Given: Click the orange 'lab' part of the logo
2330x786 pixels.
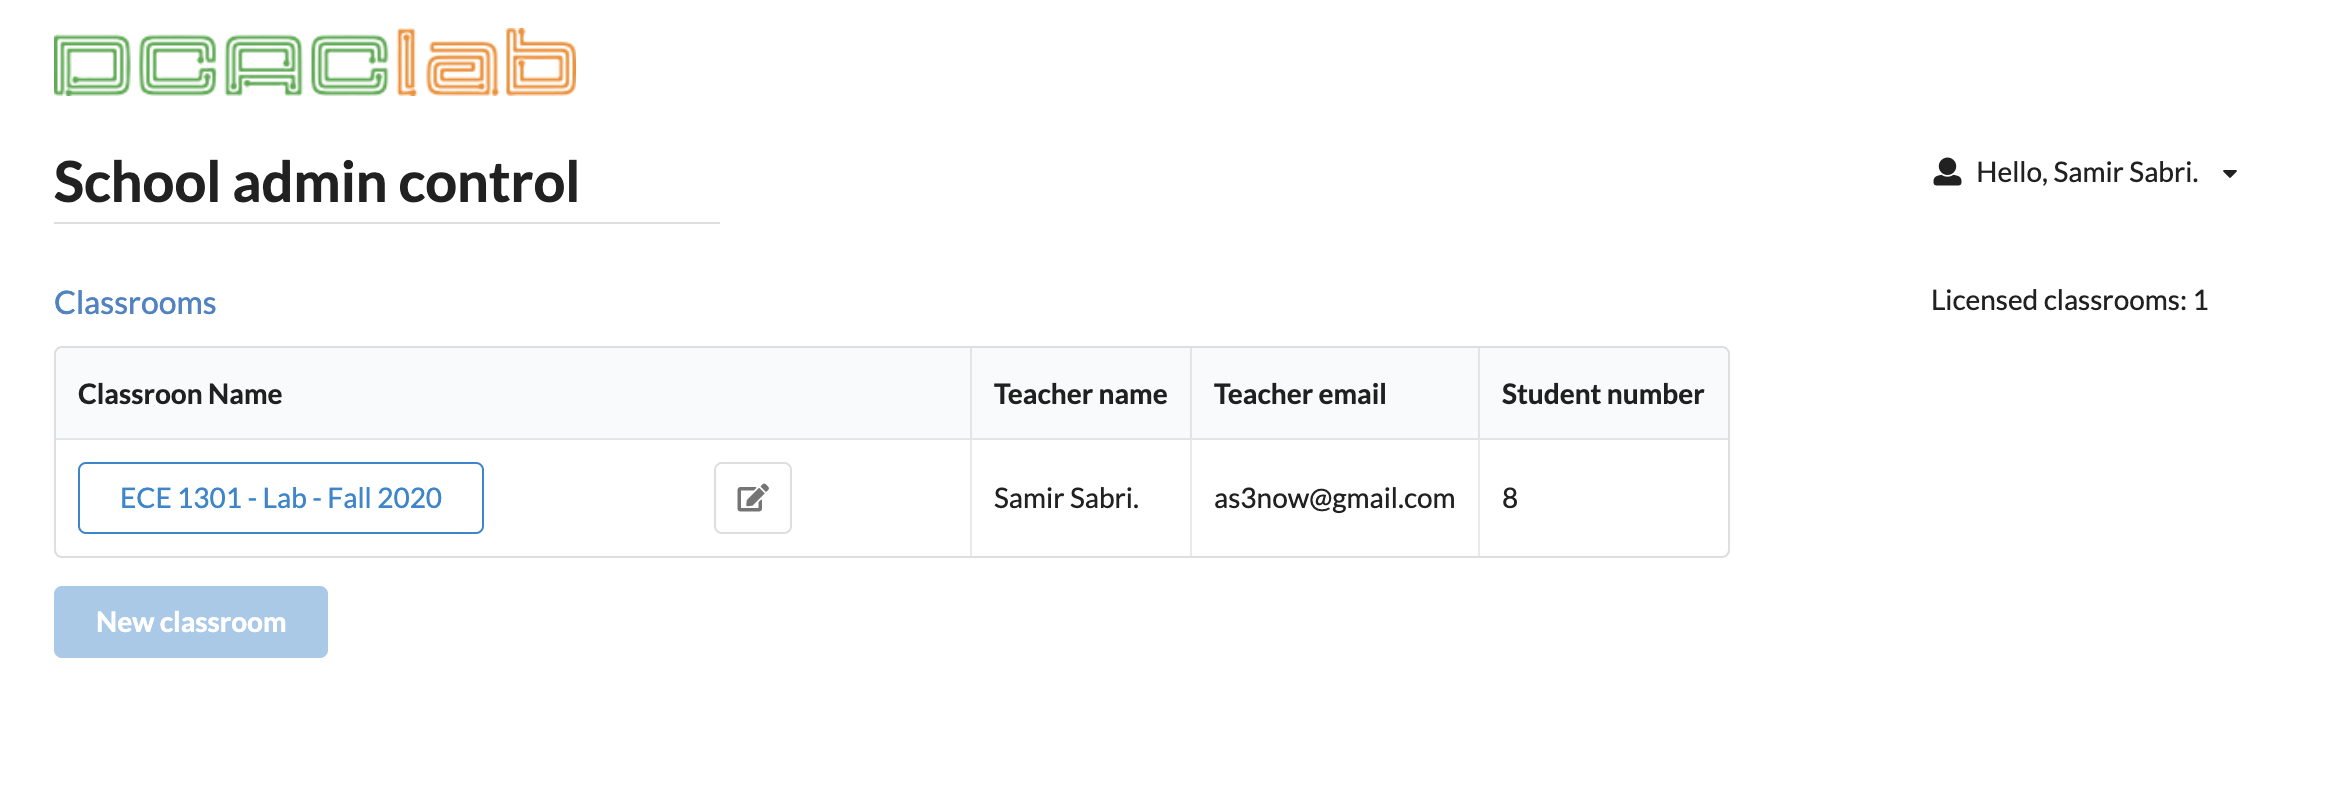Looking at the screenshot, I should tap(486, 64).
